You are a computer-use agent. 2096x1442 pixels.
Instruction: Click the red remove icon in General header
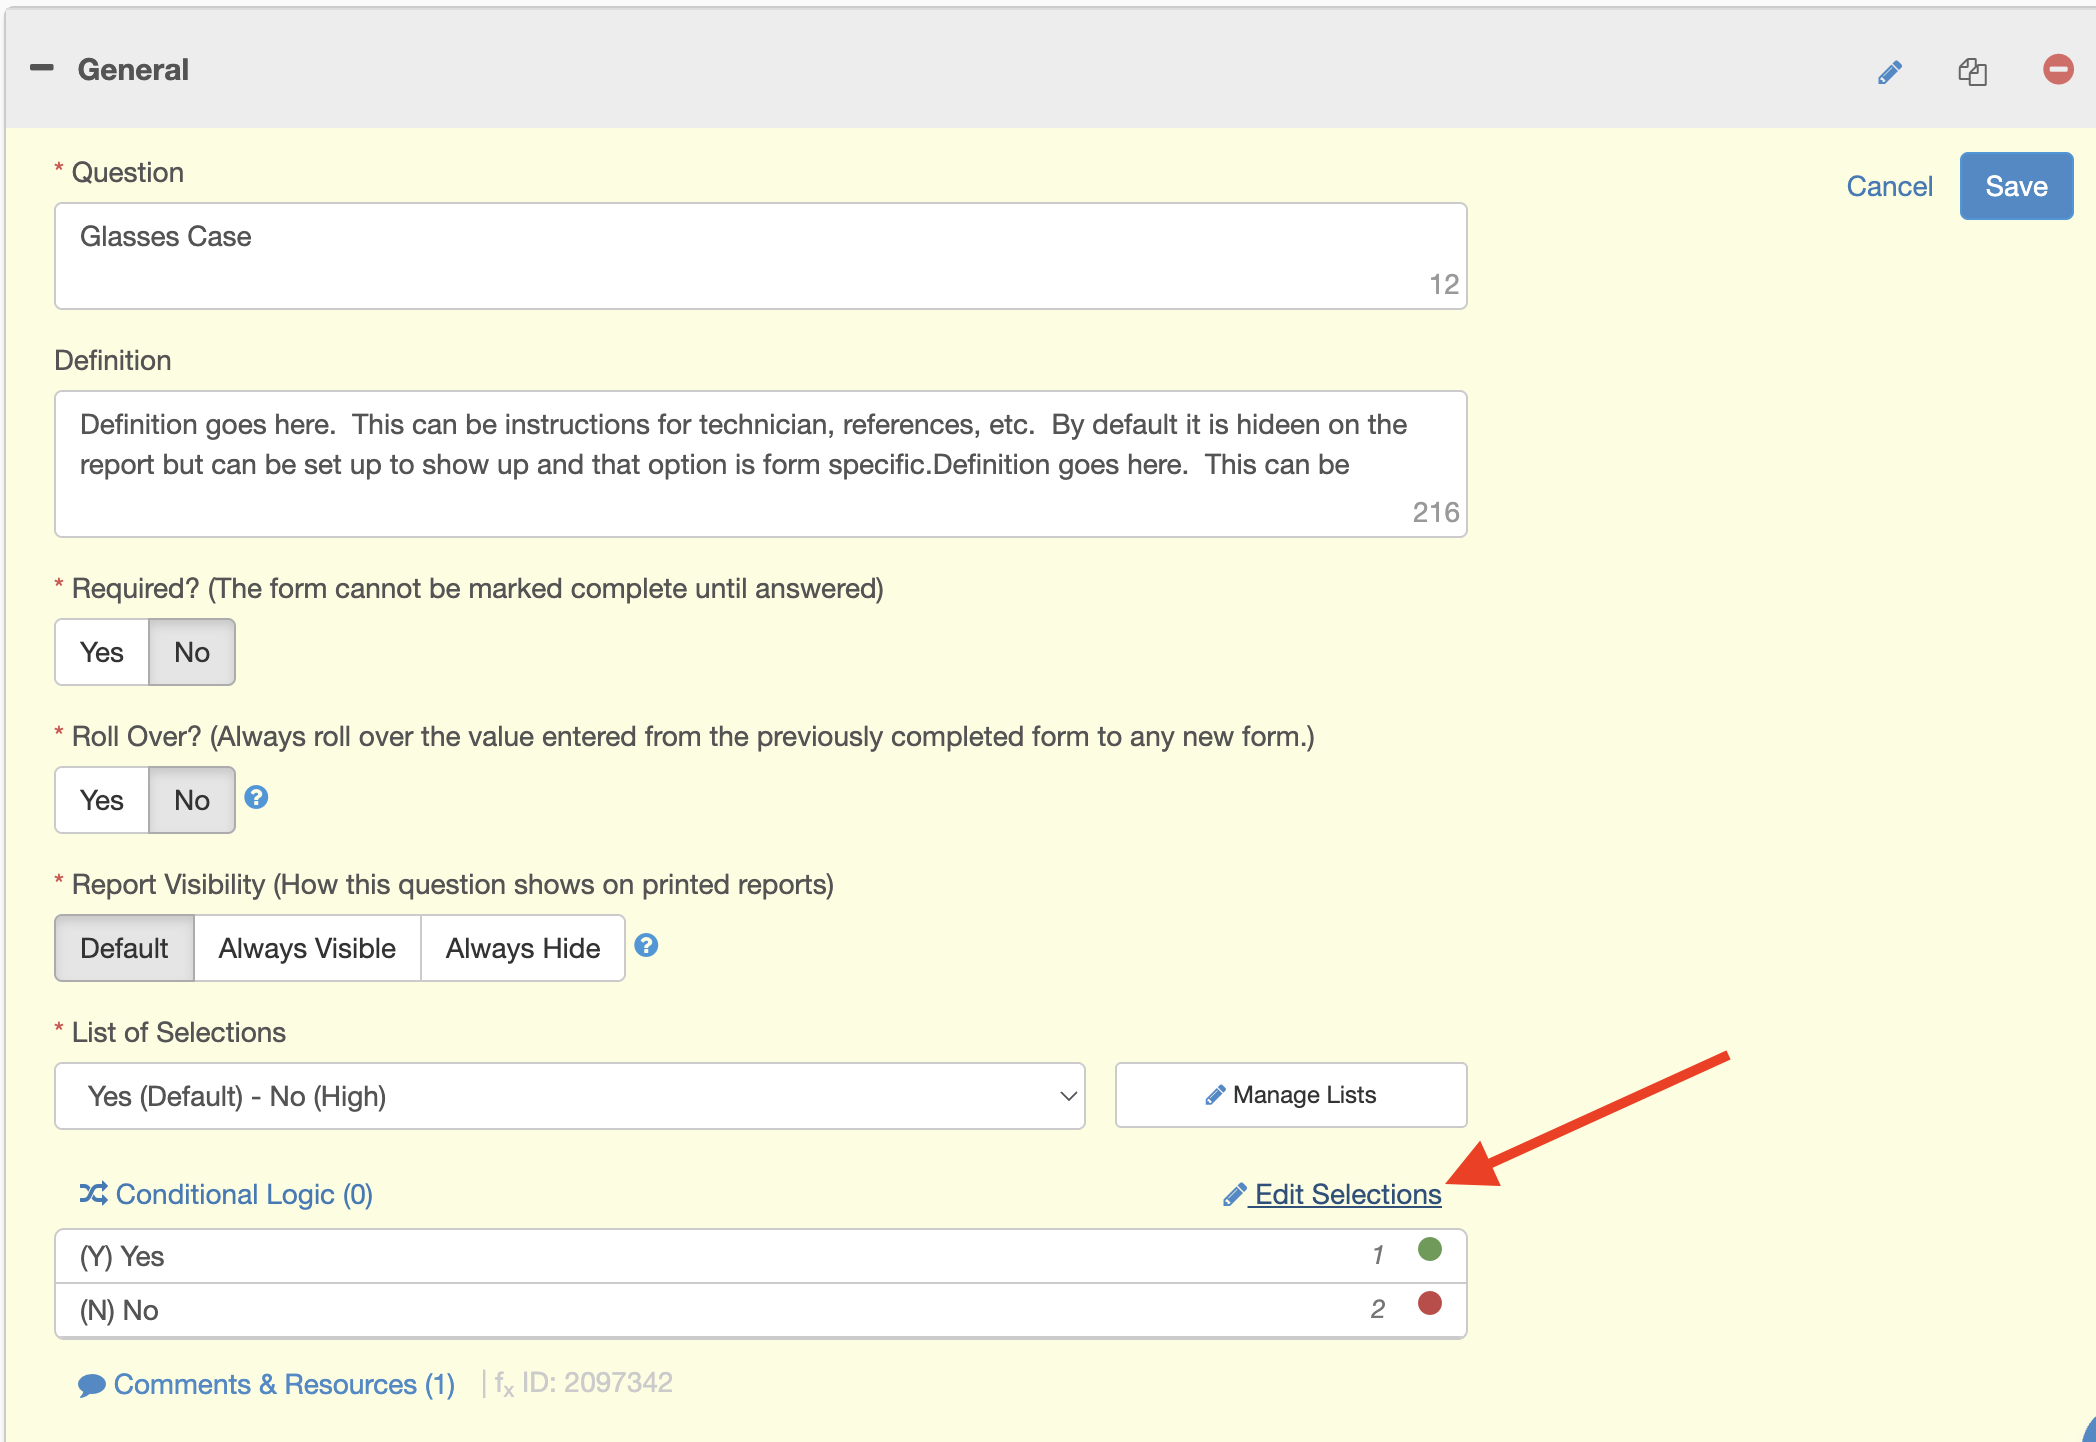2057,69
